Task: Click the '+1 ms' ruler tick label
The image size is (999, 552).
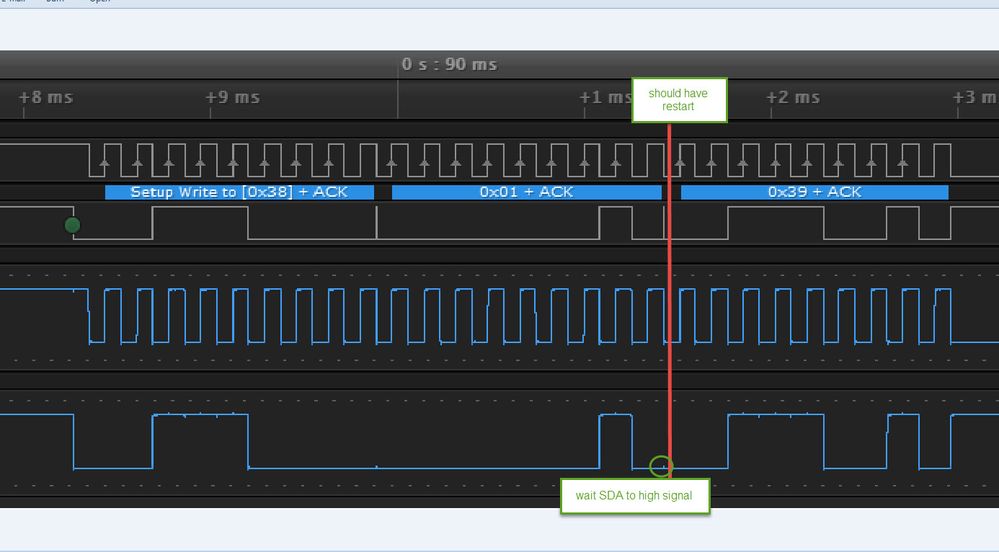Action: pos(605,98)
